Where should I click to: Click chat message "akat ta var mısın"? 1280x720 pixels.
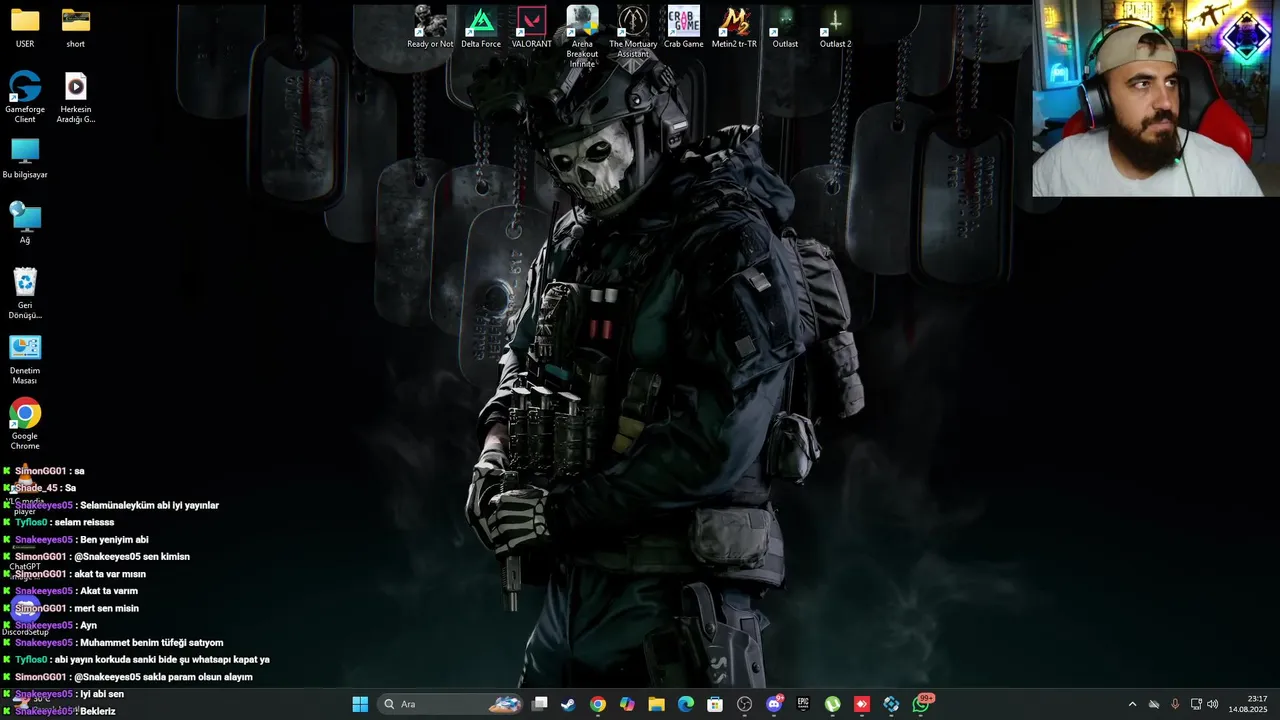[x=110, y=574]
